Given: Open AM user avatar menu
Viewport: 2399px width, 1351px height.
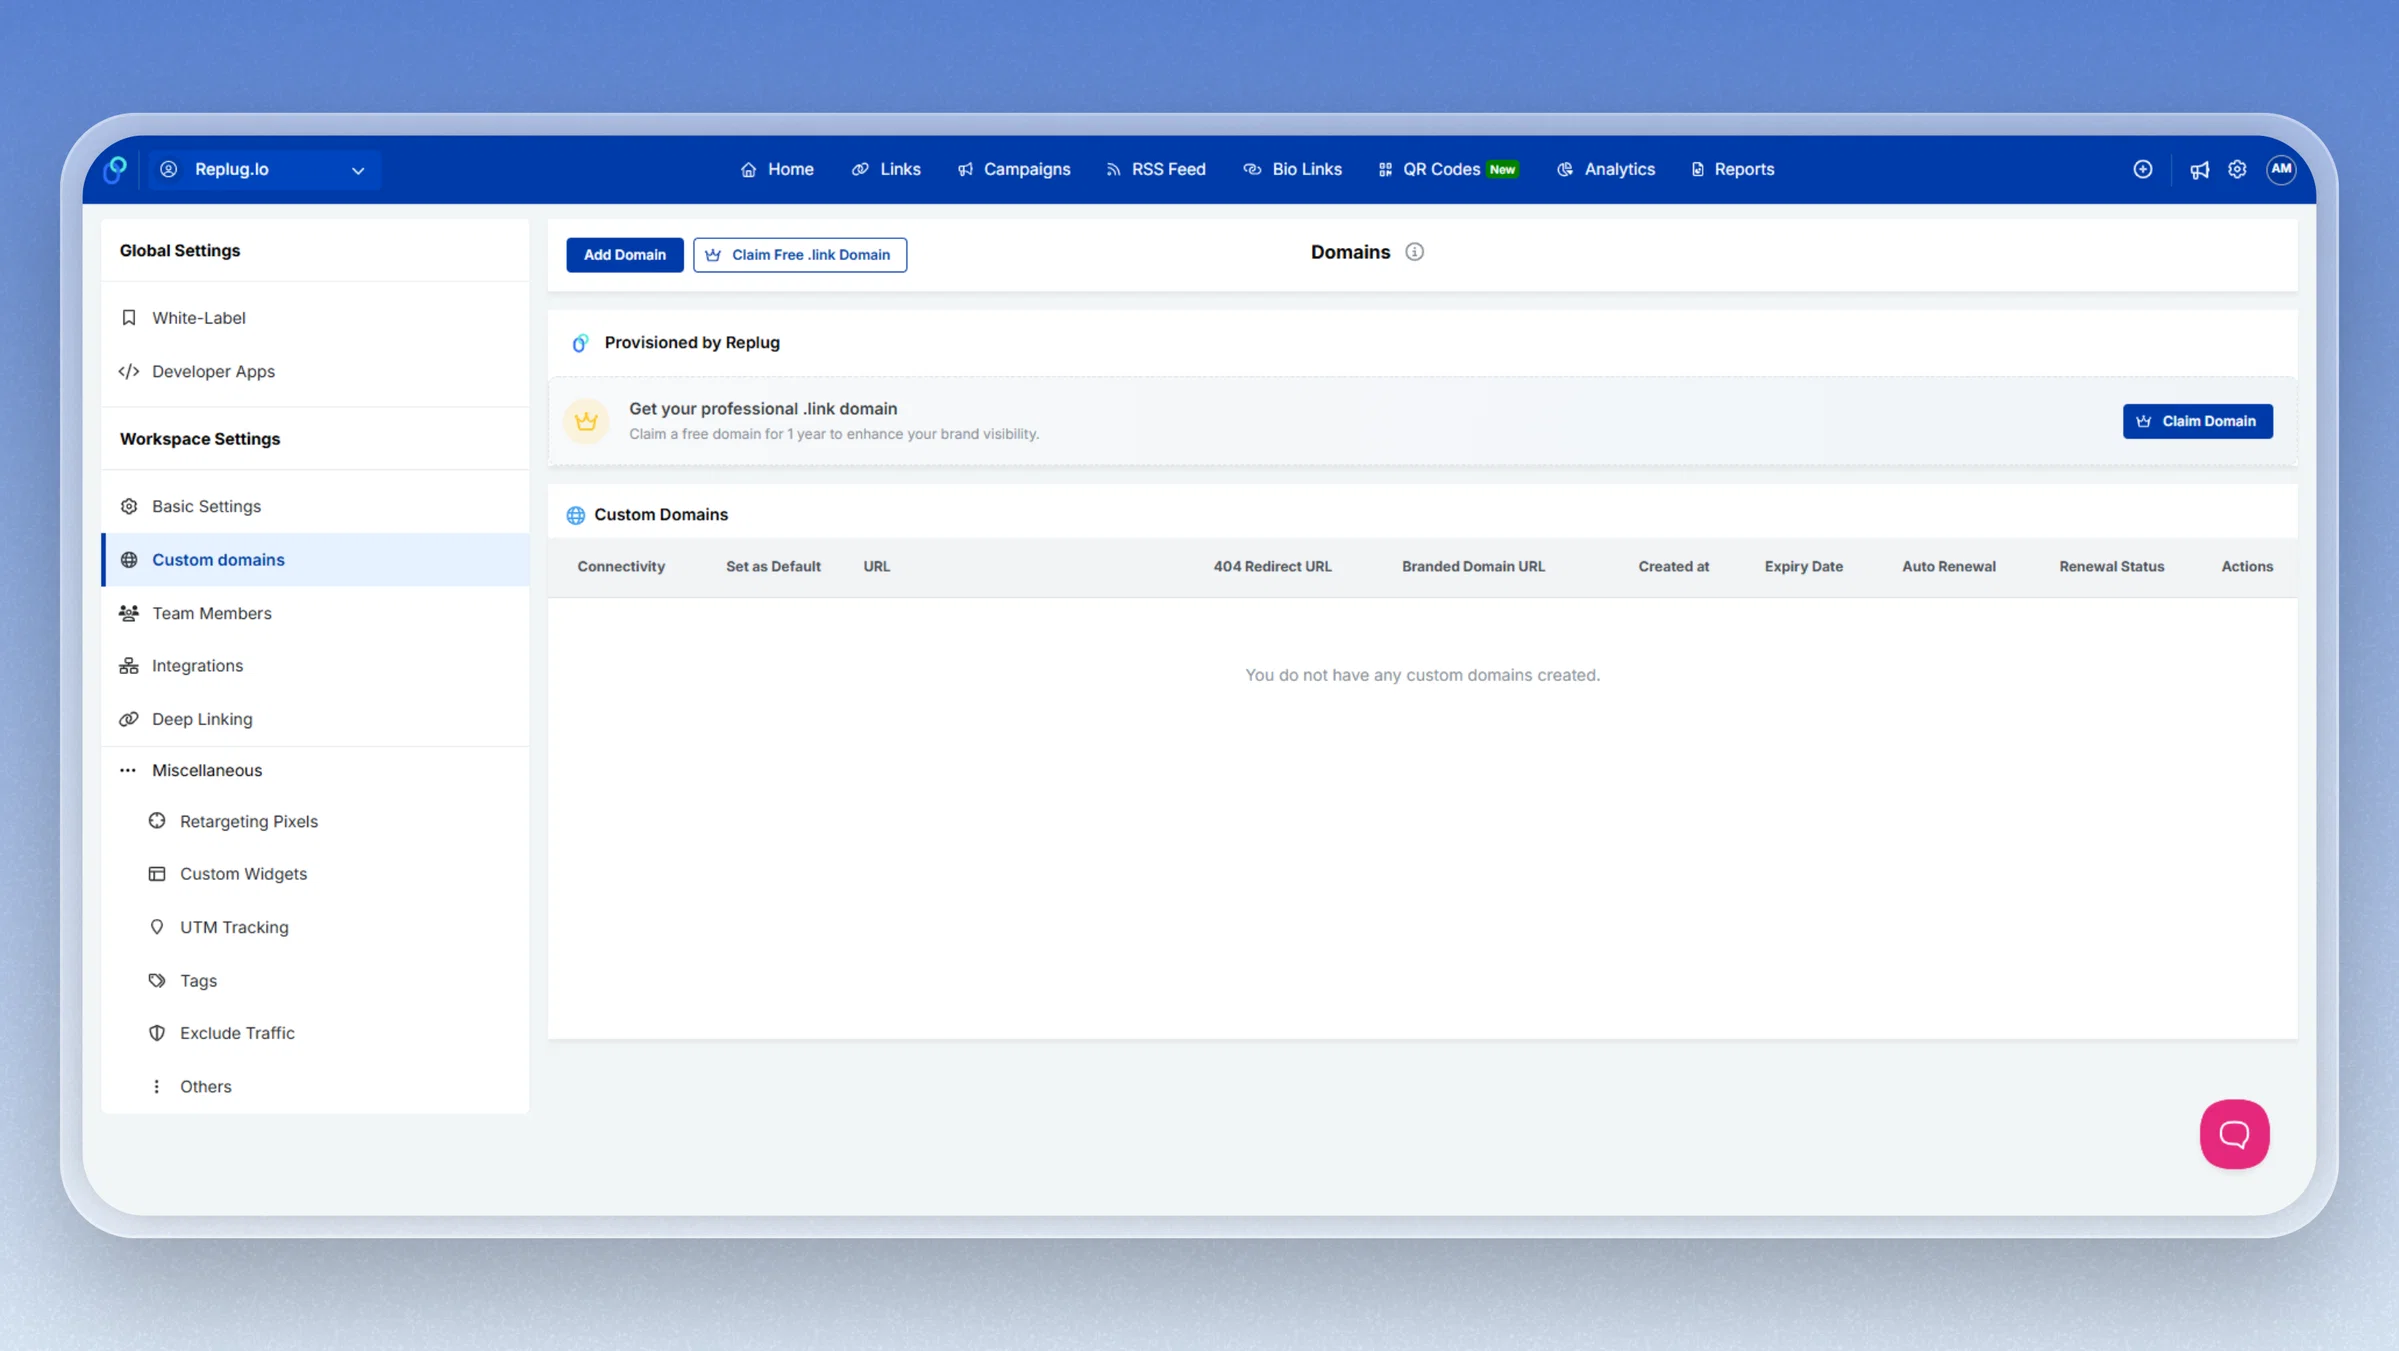Looking at the screenshot, I should (2281, 169).
